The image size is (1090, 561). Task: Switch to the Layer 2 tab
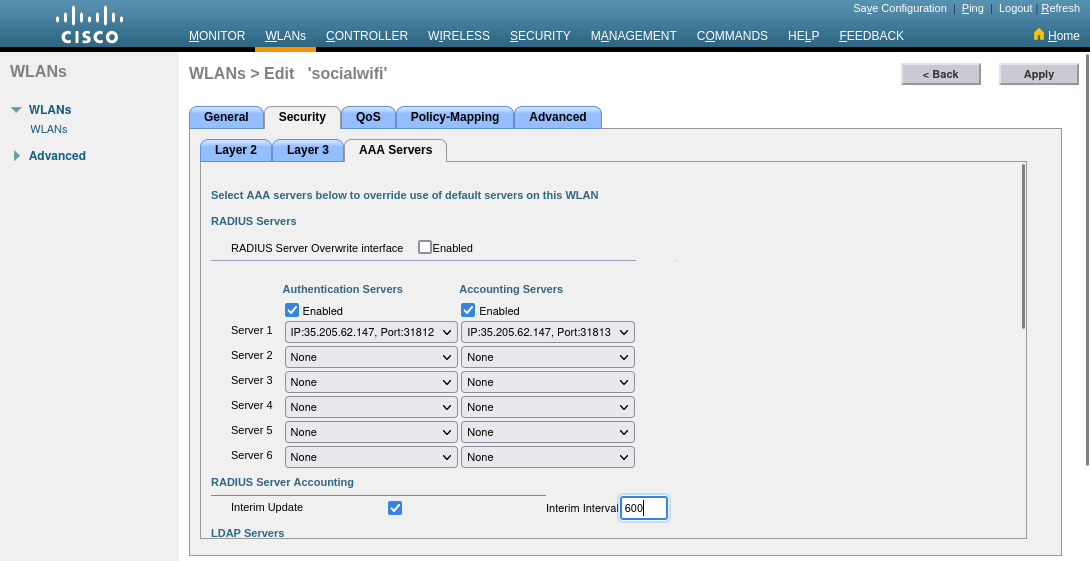[236, 150]
